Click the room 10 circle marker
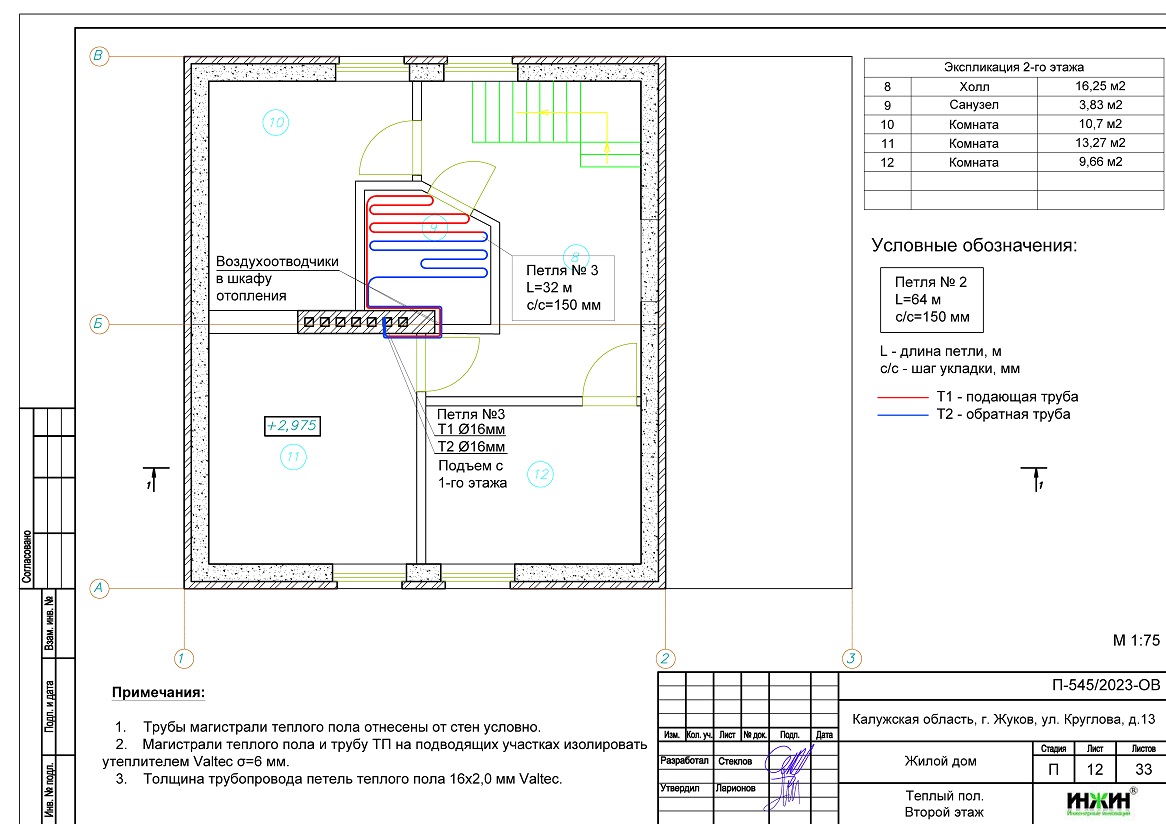Screen dimensions: 1166x824 pyautogui.click(x=276, y=123)
